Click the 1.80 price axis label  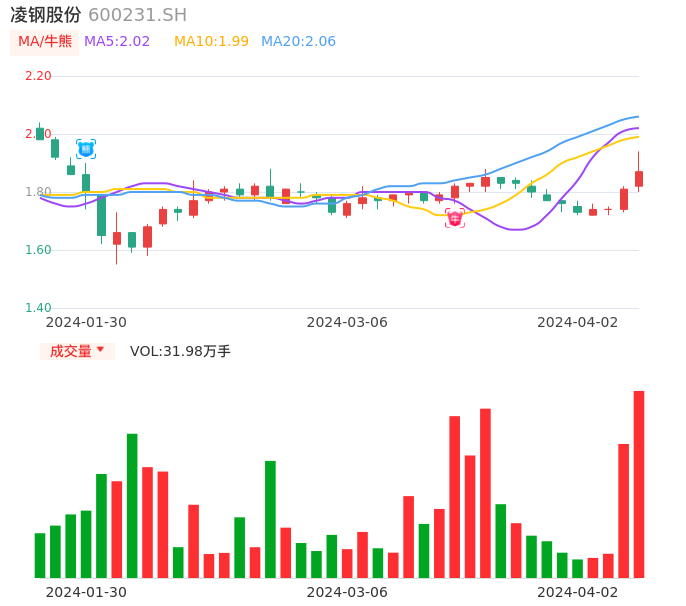pyautogui.click(x=38, y=192)
